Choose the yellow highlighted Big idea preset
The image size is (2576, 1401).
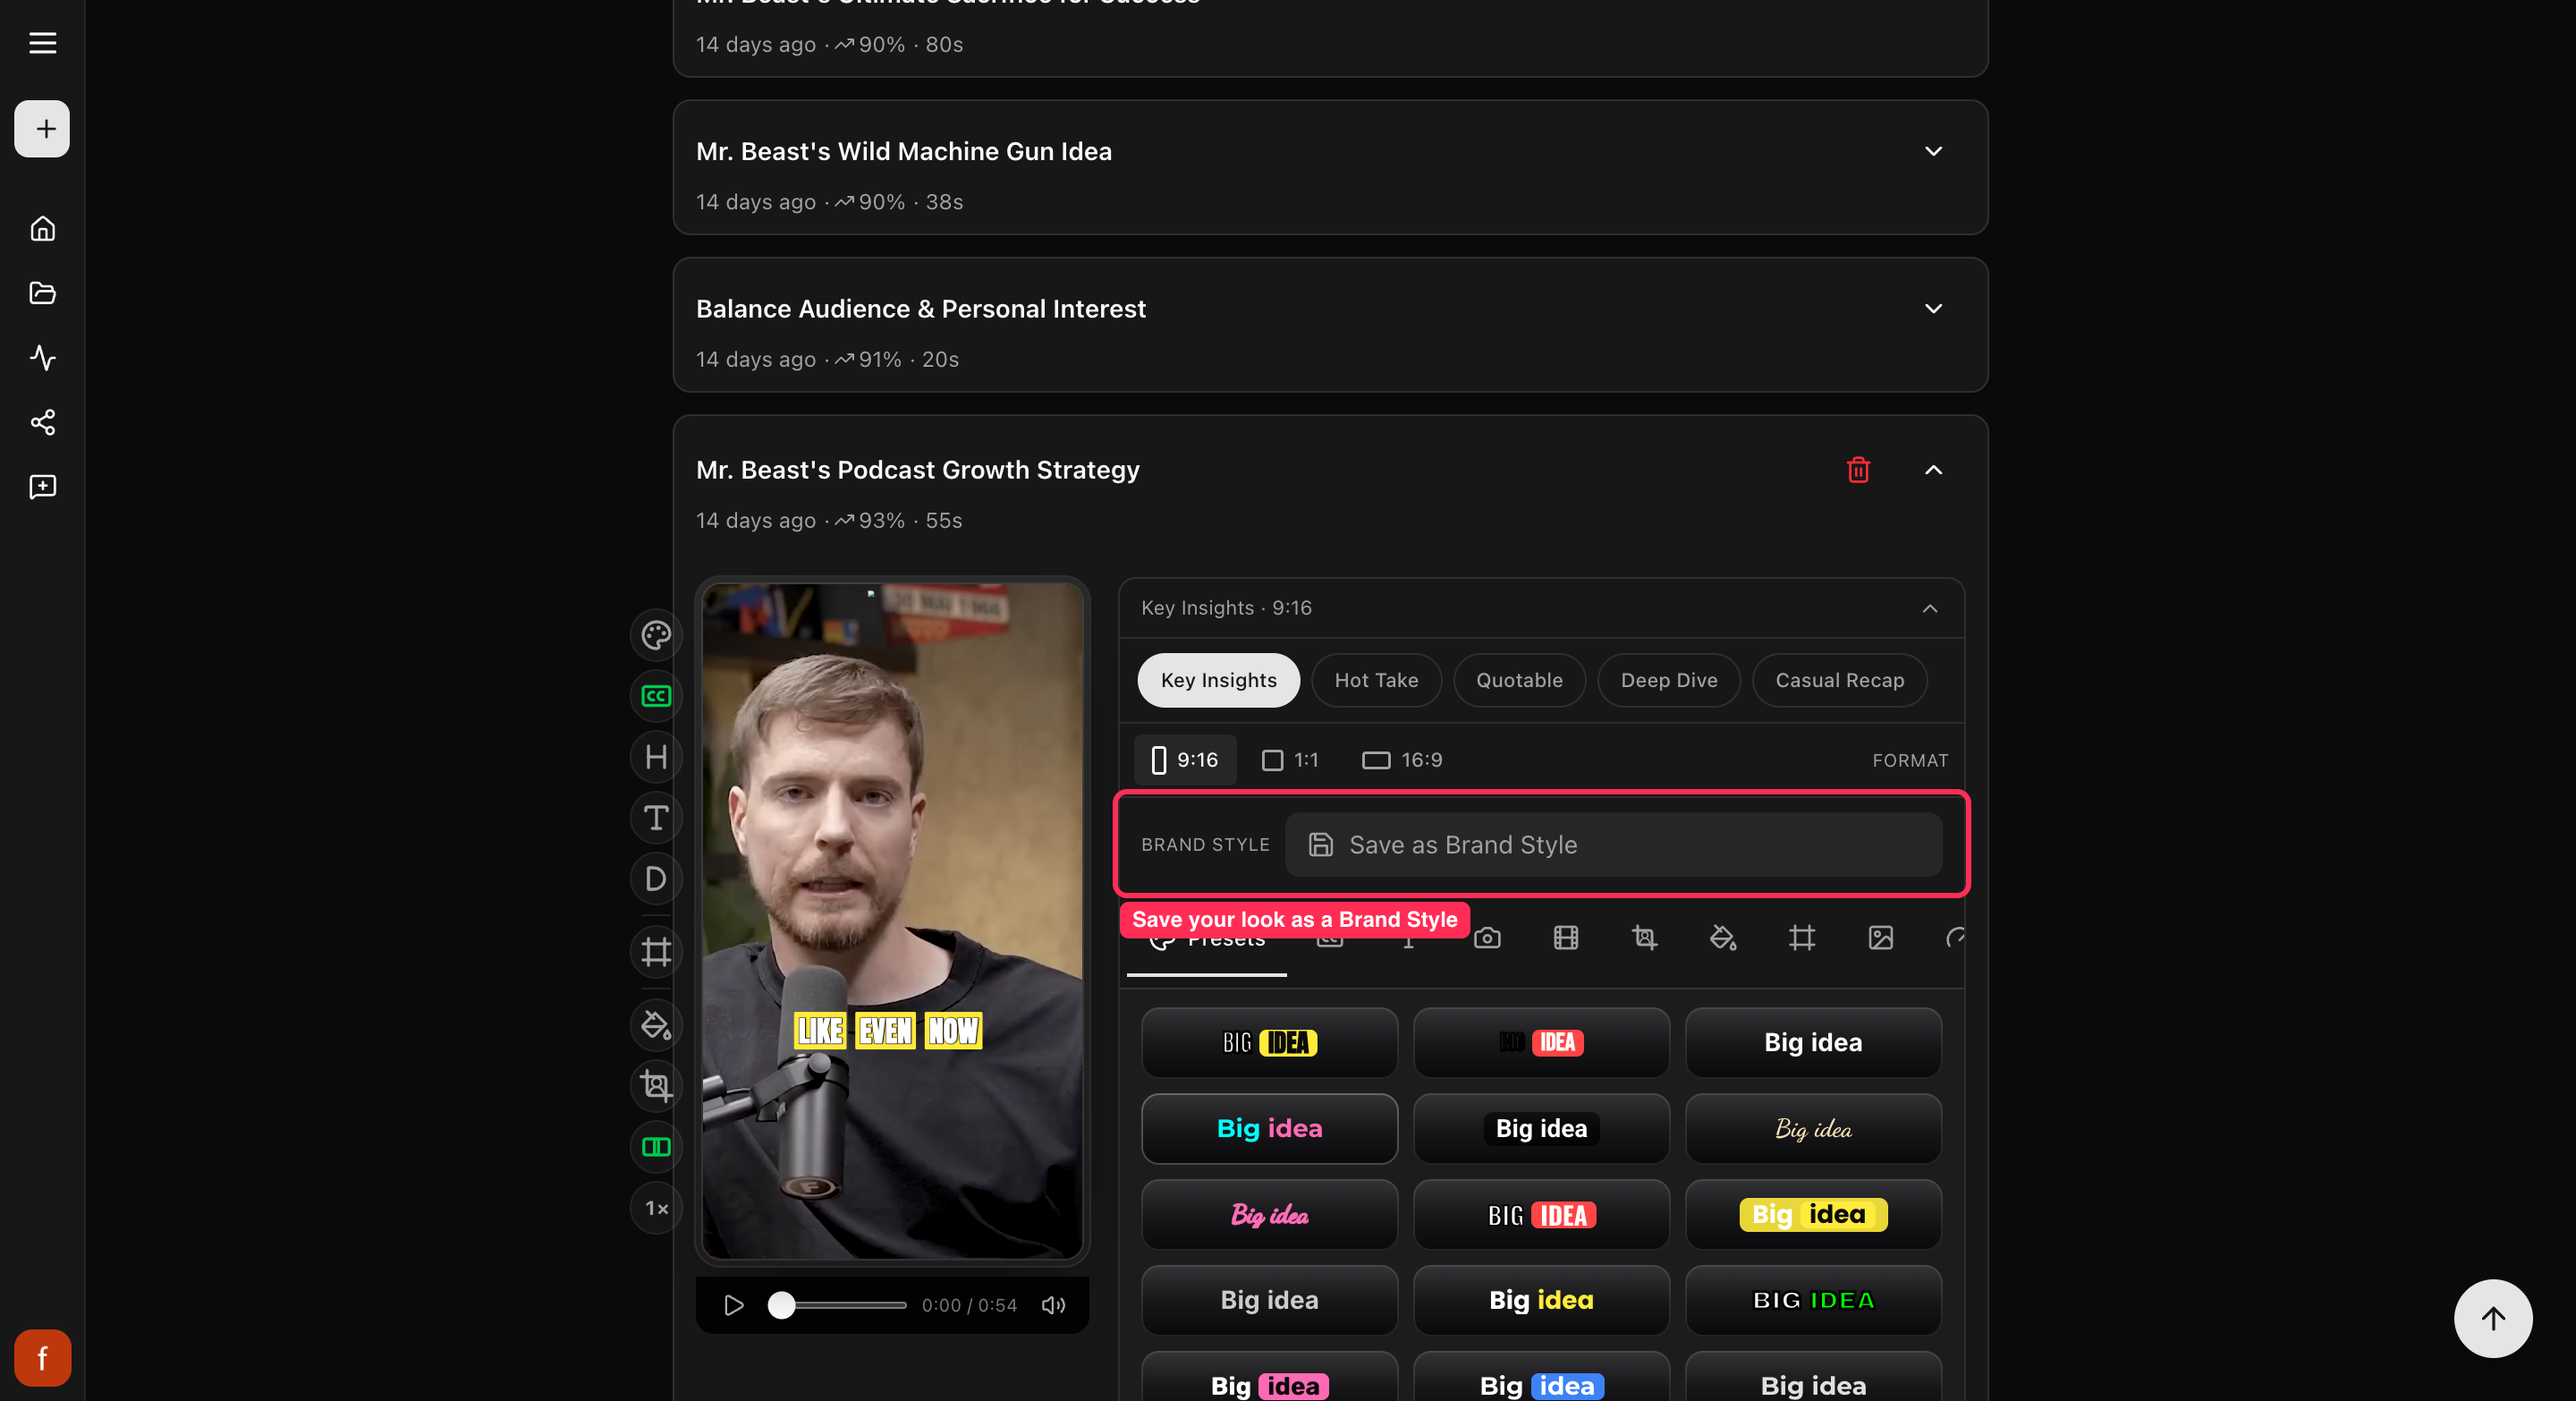tap(1812, 1214)
